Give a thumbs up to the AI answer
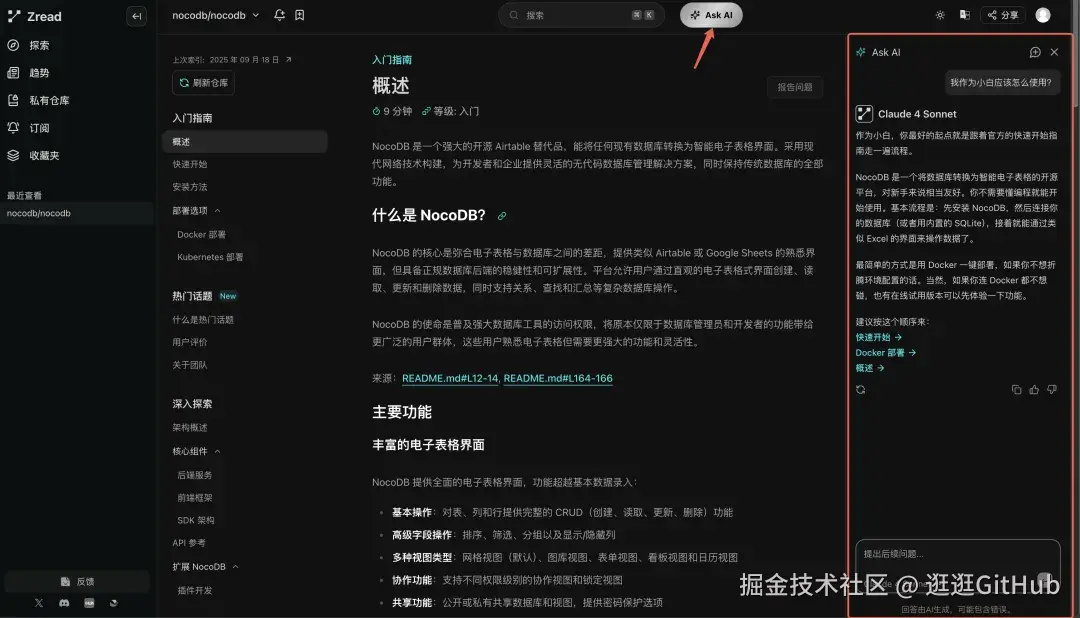Screen dimensions: 1080x618 1033,389
